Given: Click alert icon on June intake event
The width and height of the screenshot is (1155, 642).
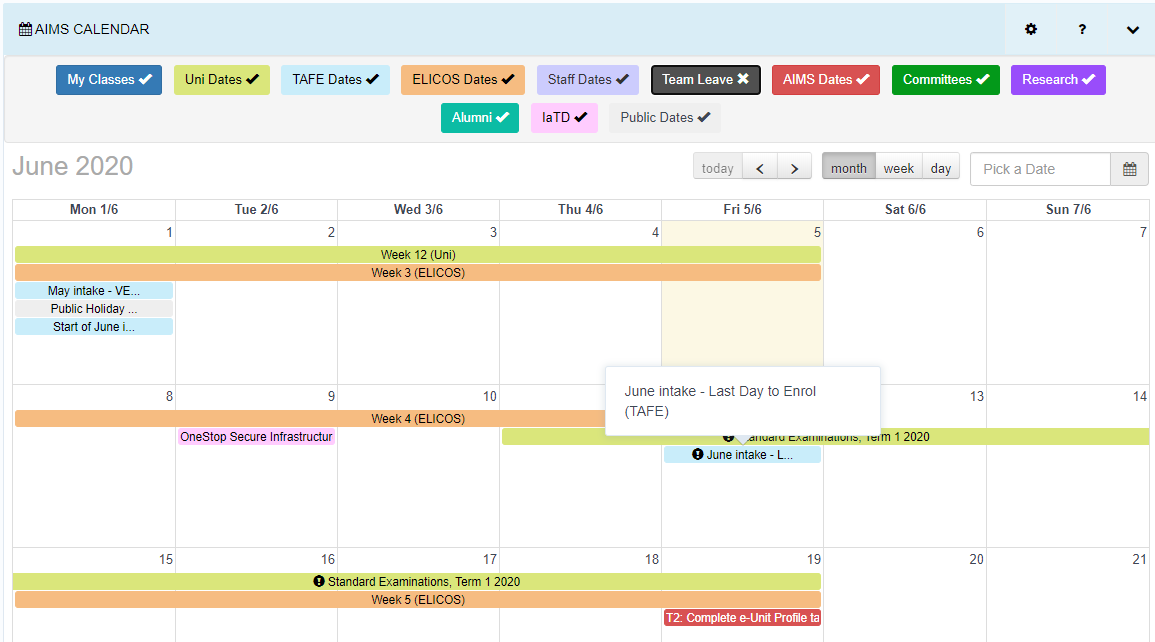Looking at the screenshot, I should pos(698,455).
